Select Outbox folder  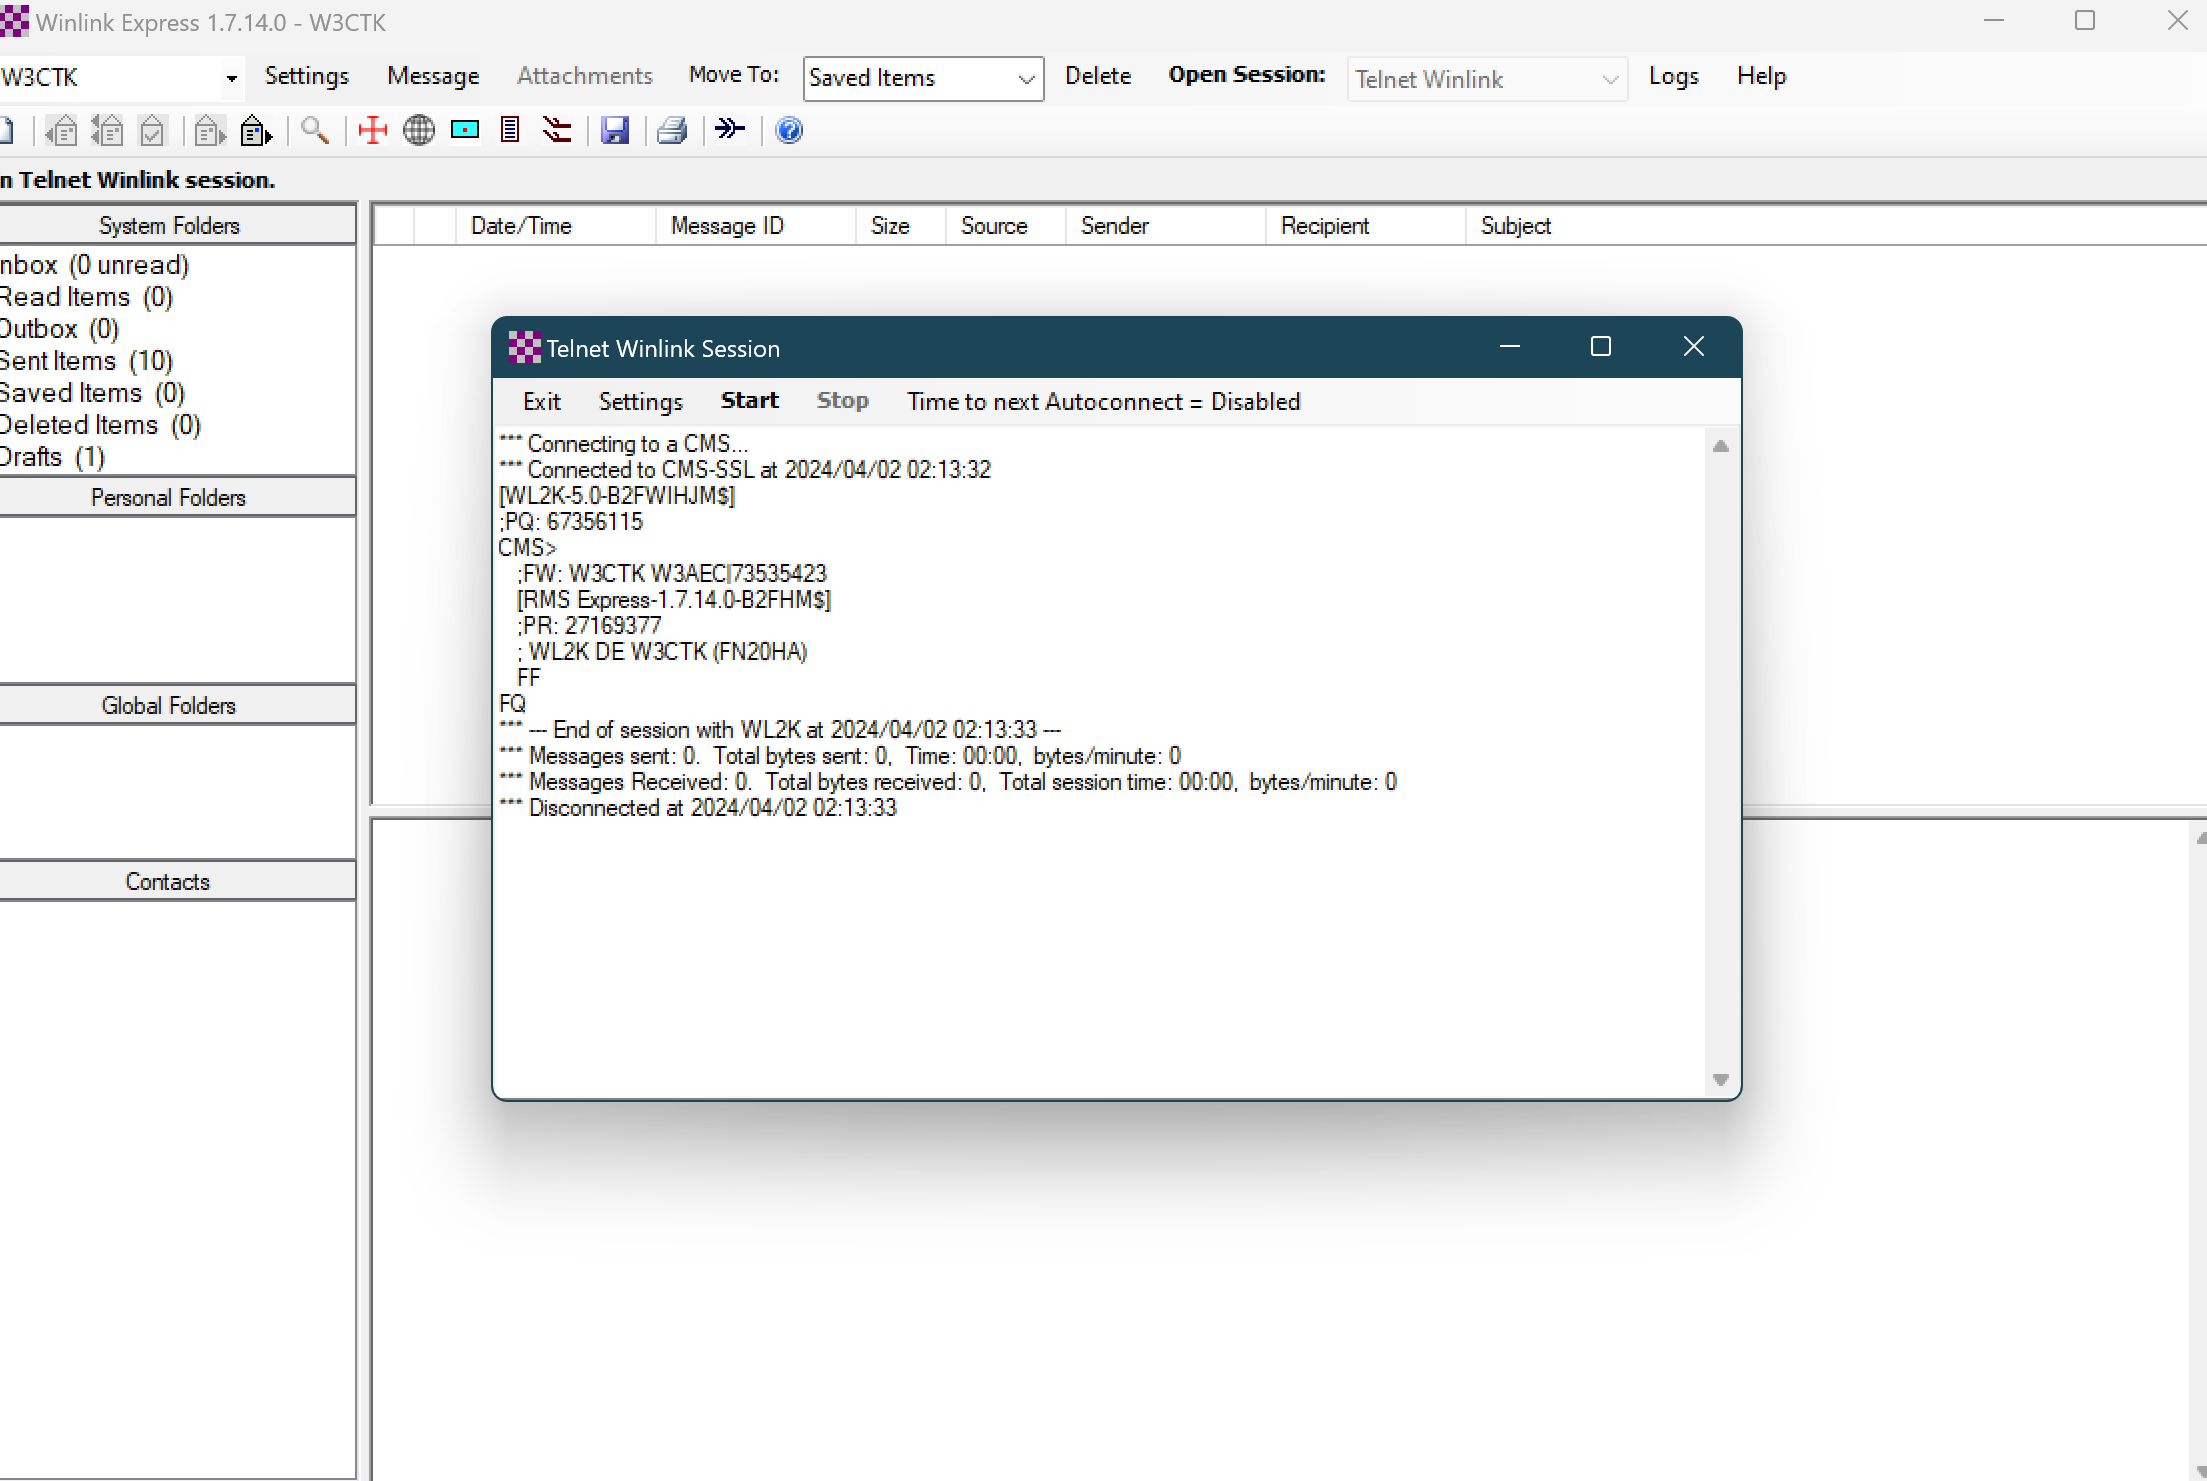60,329
